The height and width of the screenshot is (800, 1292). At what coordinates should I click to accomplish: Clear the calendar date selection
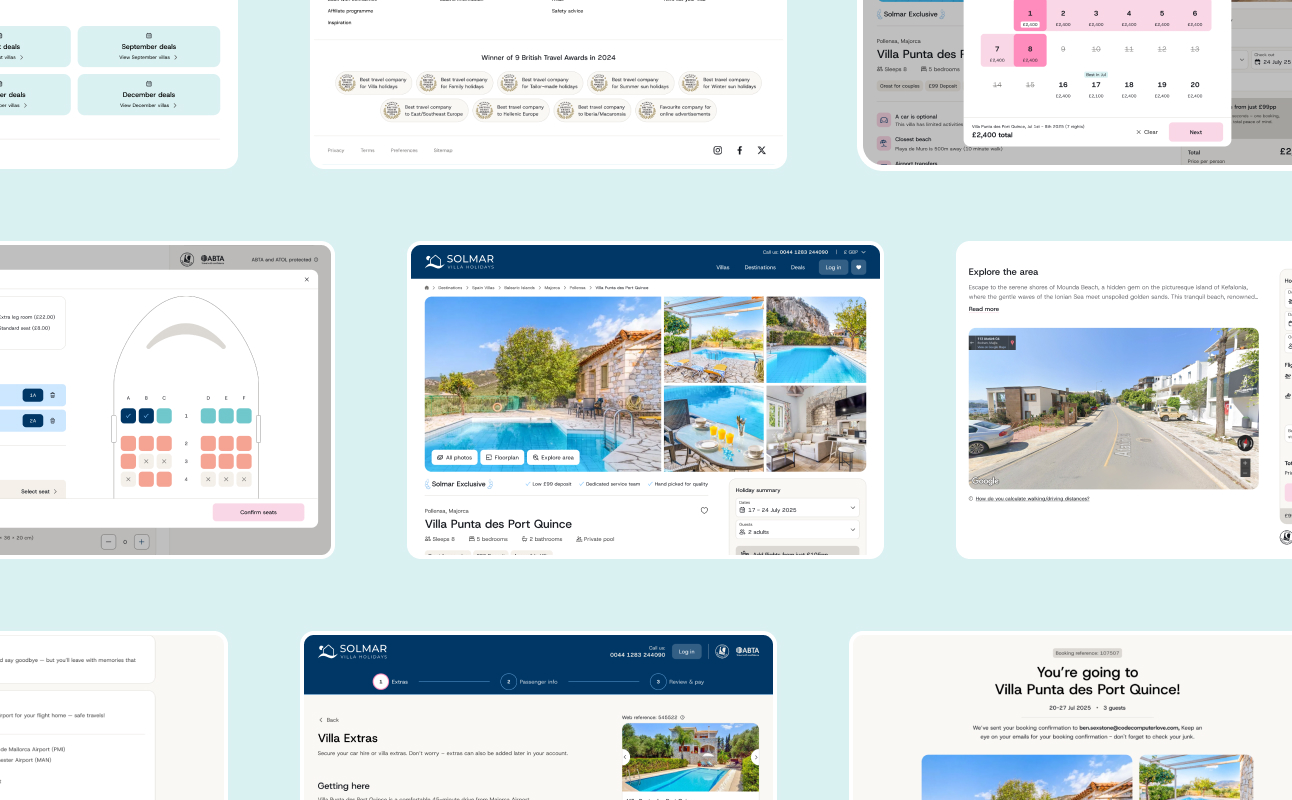[x=1147, y=132]
